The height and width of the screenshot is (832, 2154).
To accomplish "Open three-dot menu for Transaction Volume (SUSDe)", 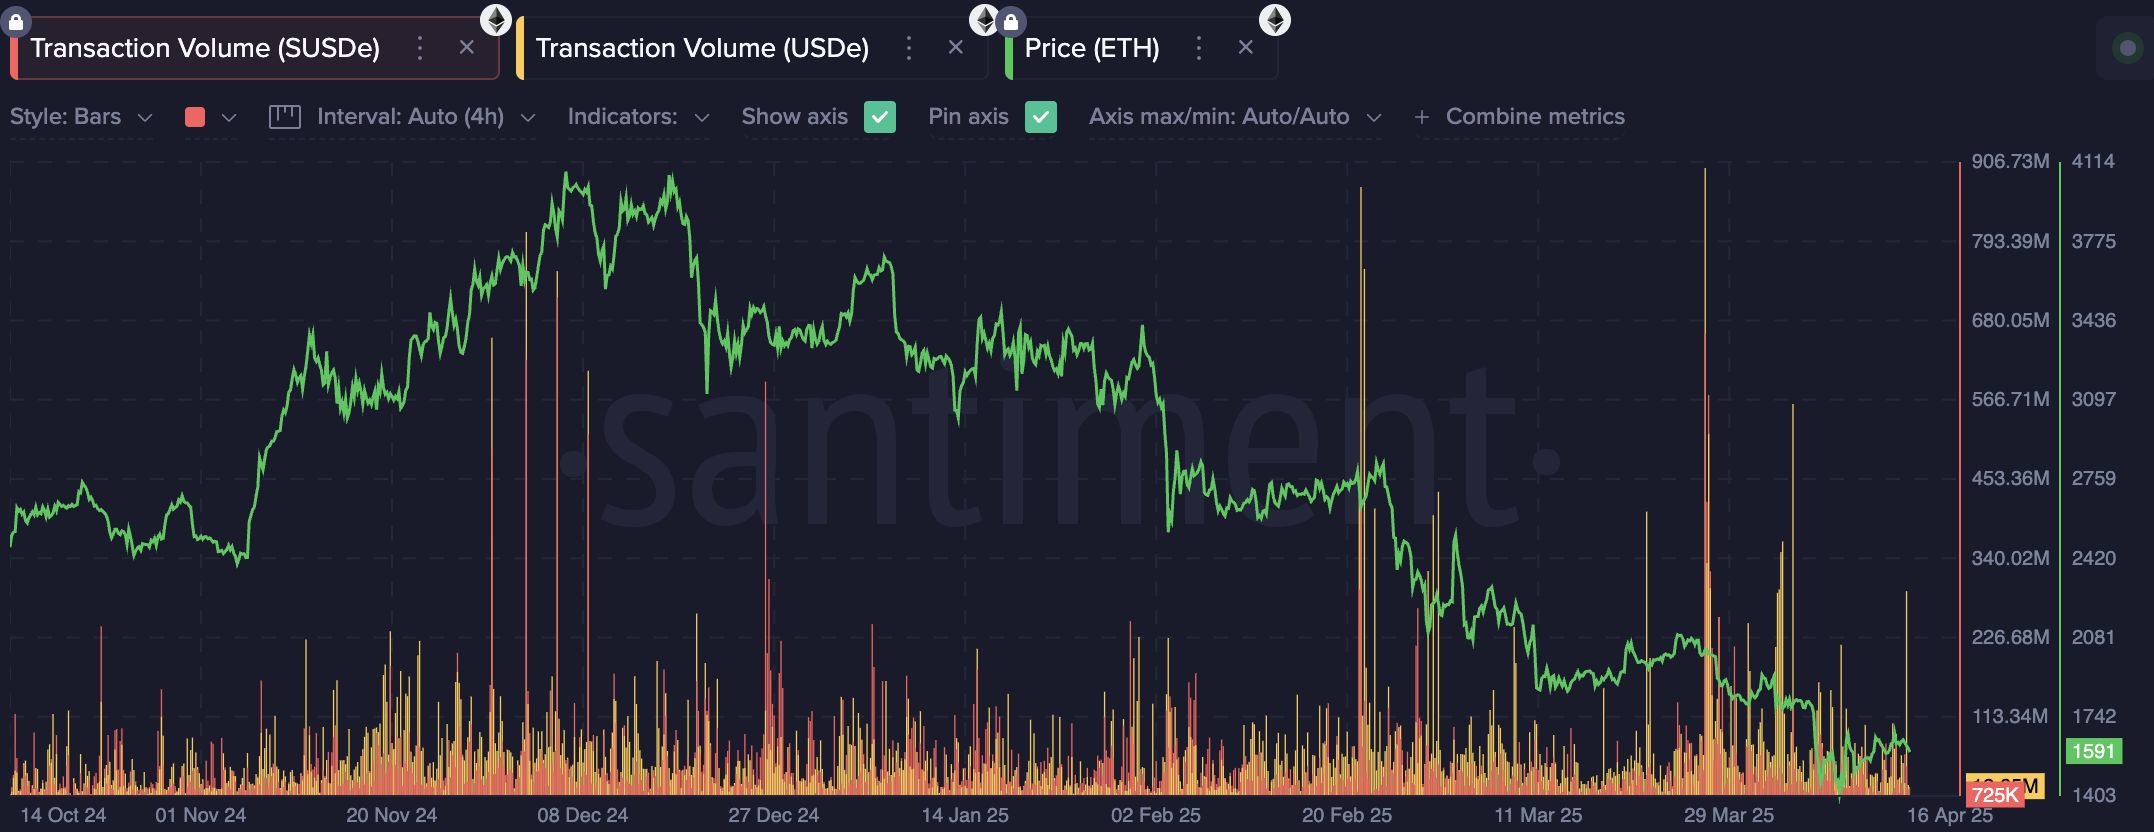I will (420, 47).
